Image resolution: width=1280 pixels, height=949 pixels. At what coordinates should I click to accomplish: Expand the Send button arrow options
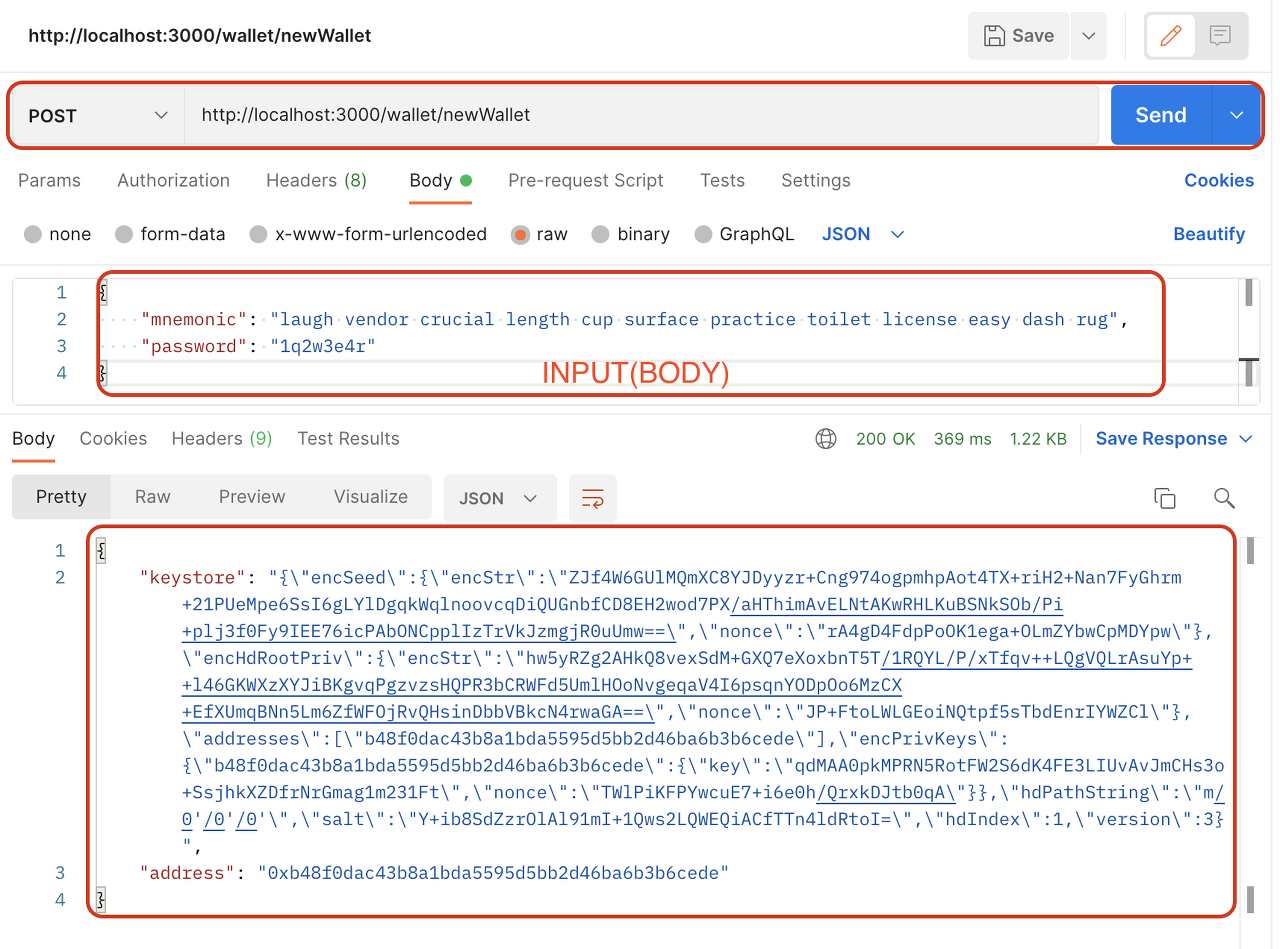(x=1236, y=115)
